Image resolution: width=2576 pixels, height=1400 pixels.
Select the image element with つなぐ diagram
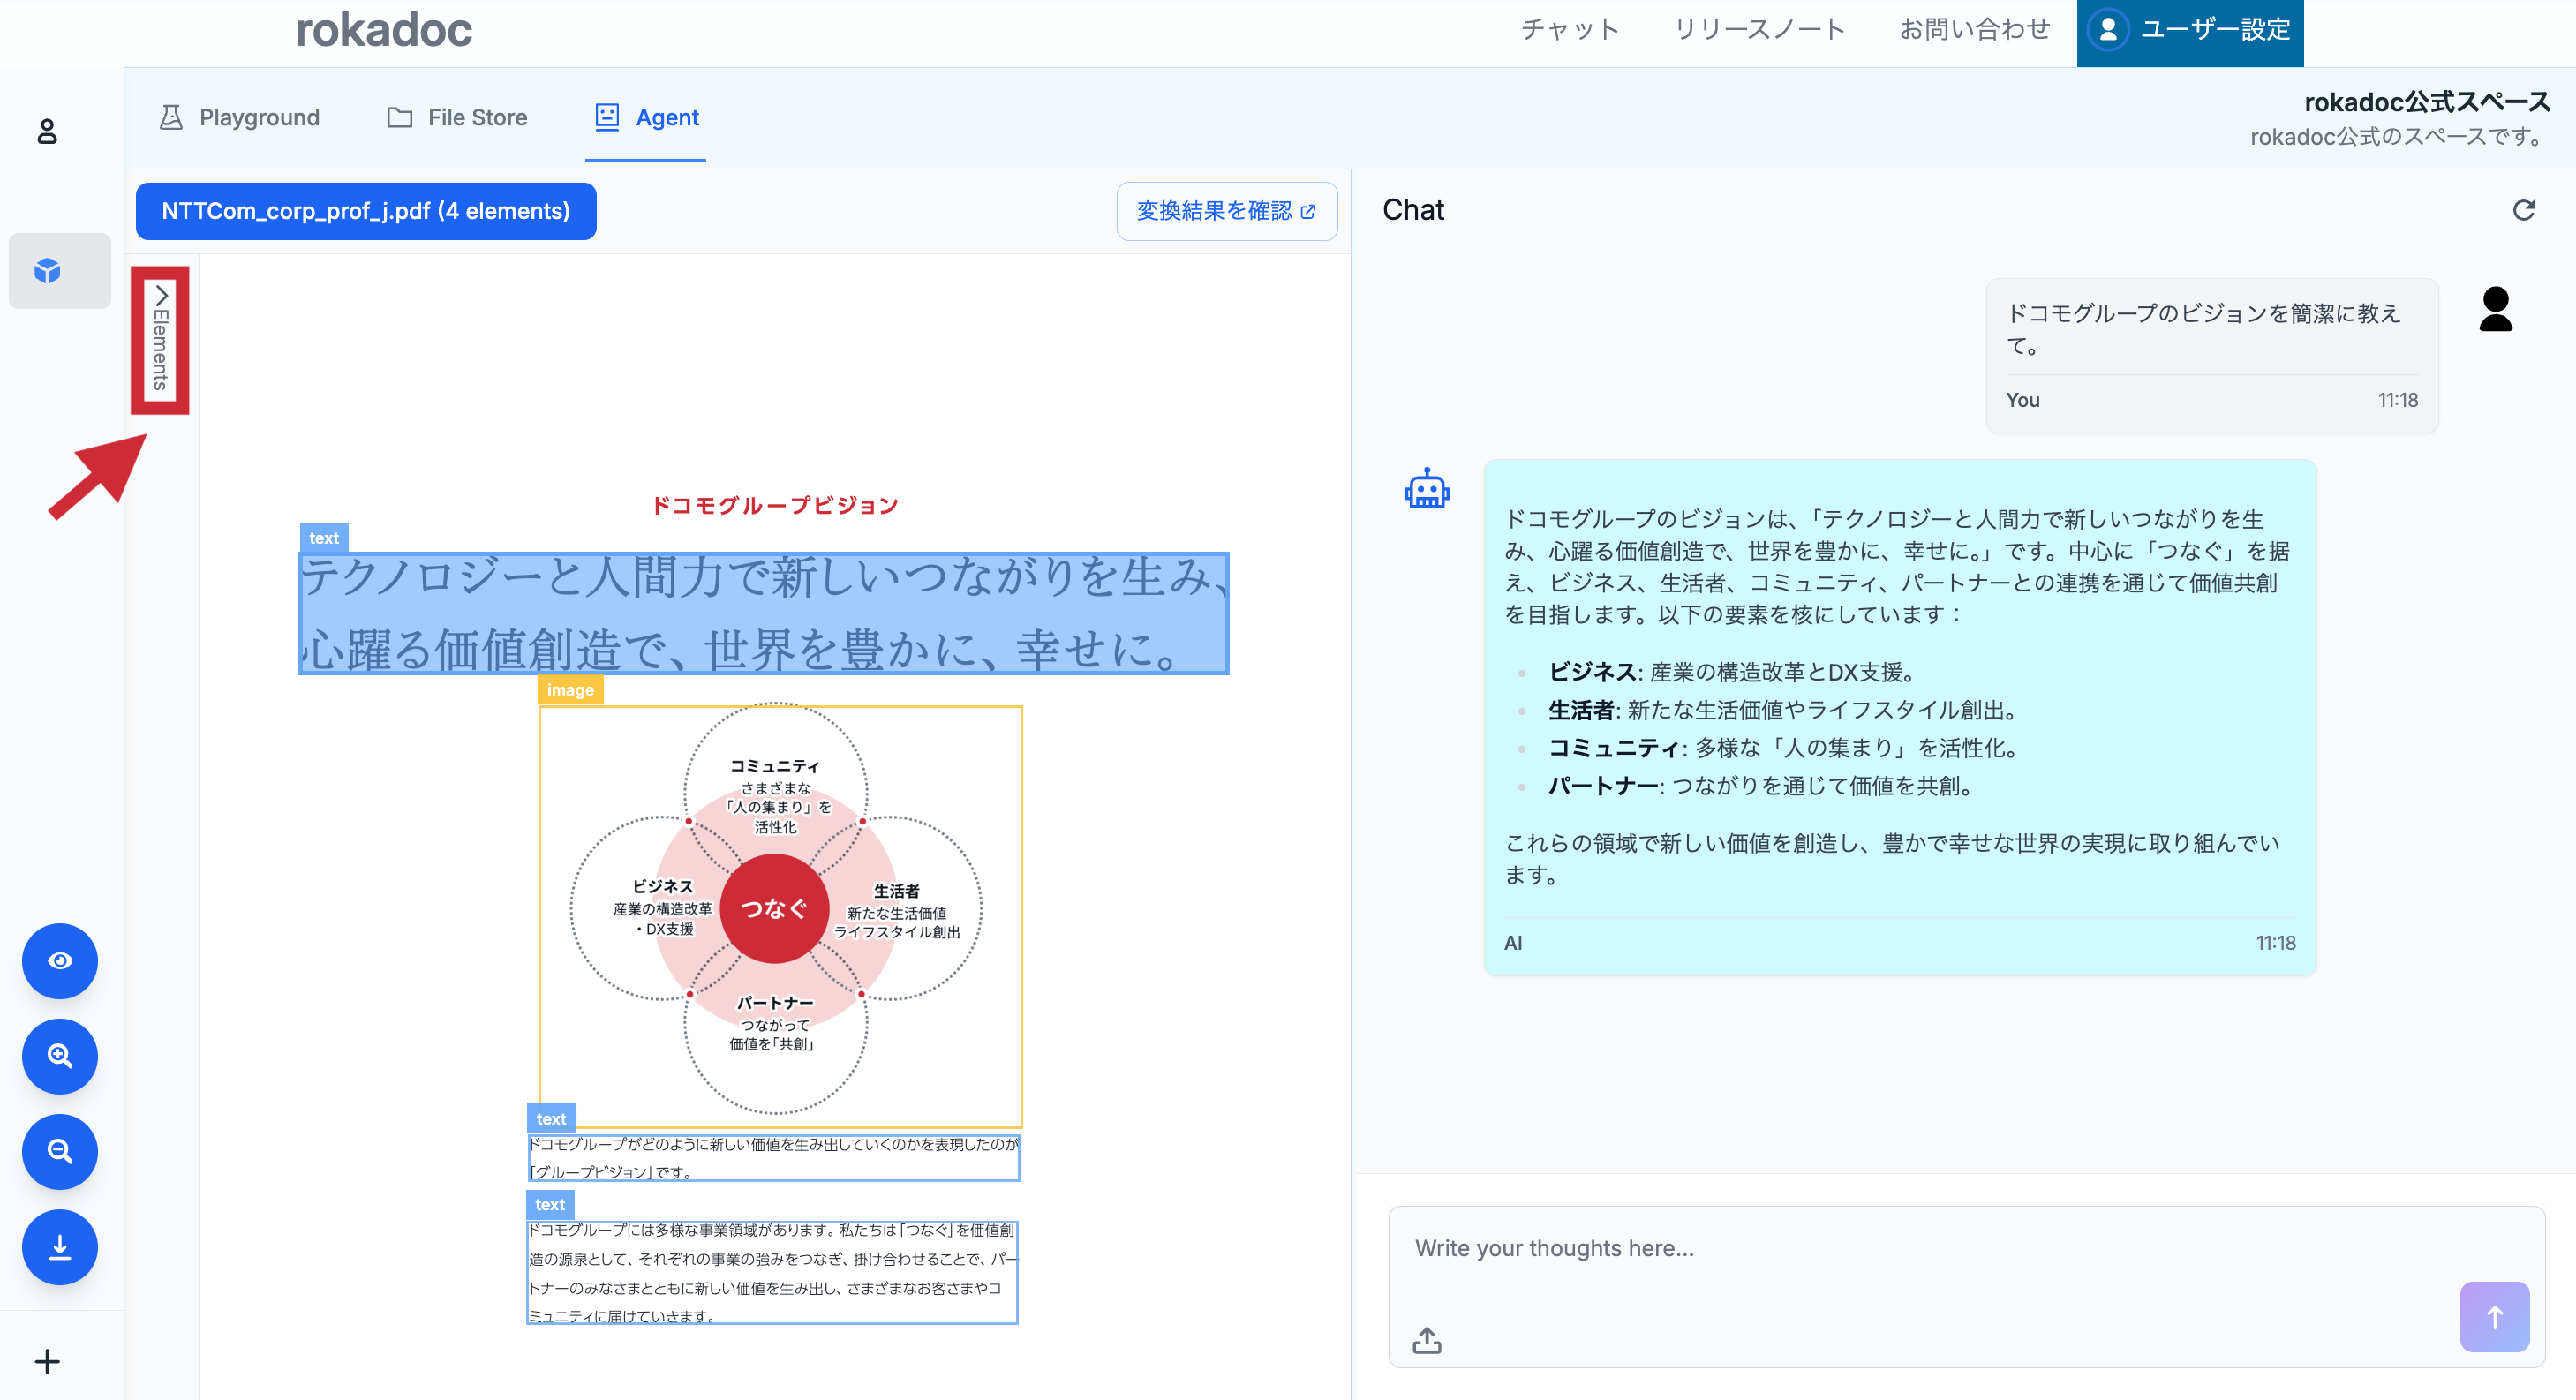[780, 916]
